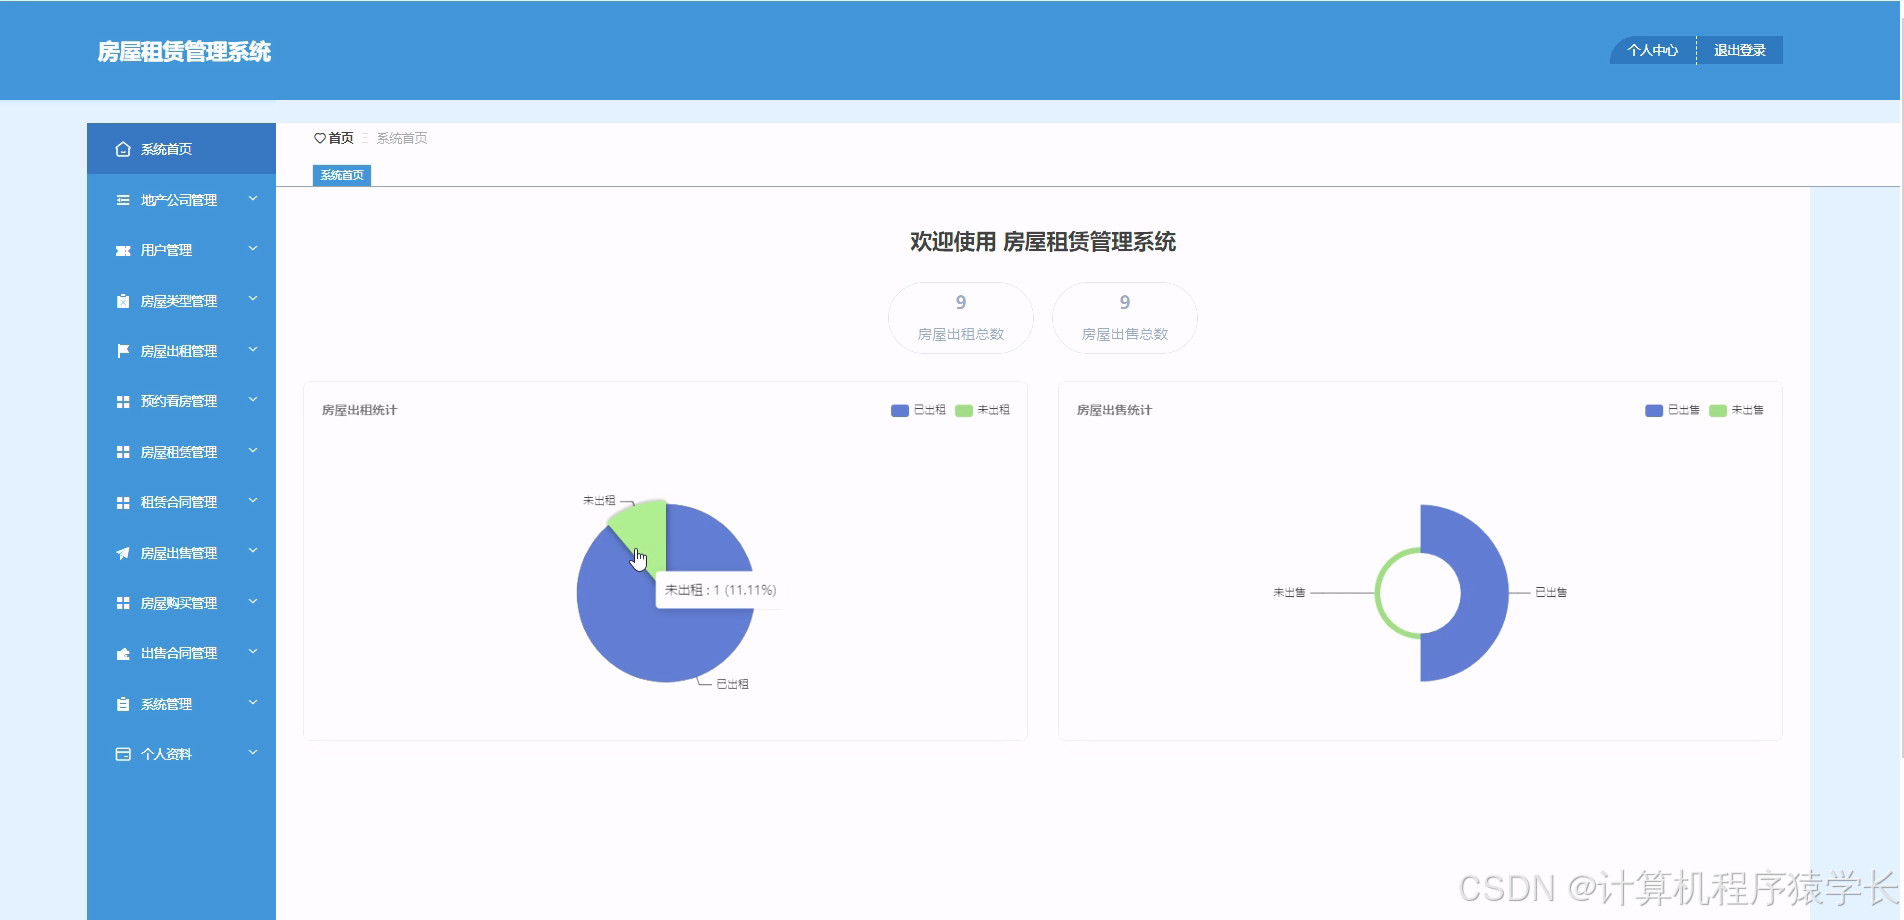The height and width of the screenshot is (920, 1904).
Task: Click the grid icon beside 房屋购买管理
Action: 123,603
